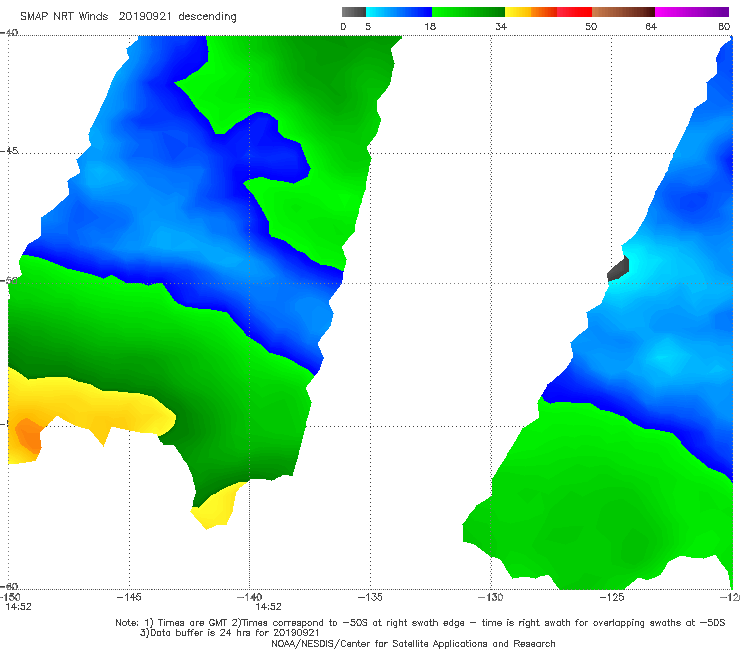Click the "-45" latitude axis label
740x650 pixels.
click(x=9, y=151)
